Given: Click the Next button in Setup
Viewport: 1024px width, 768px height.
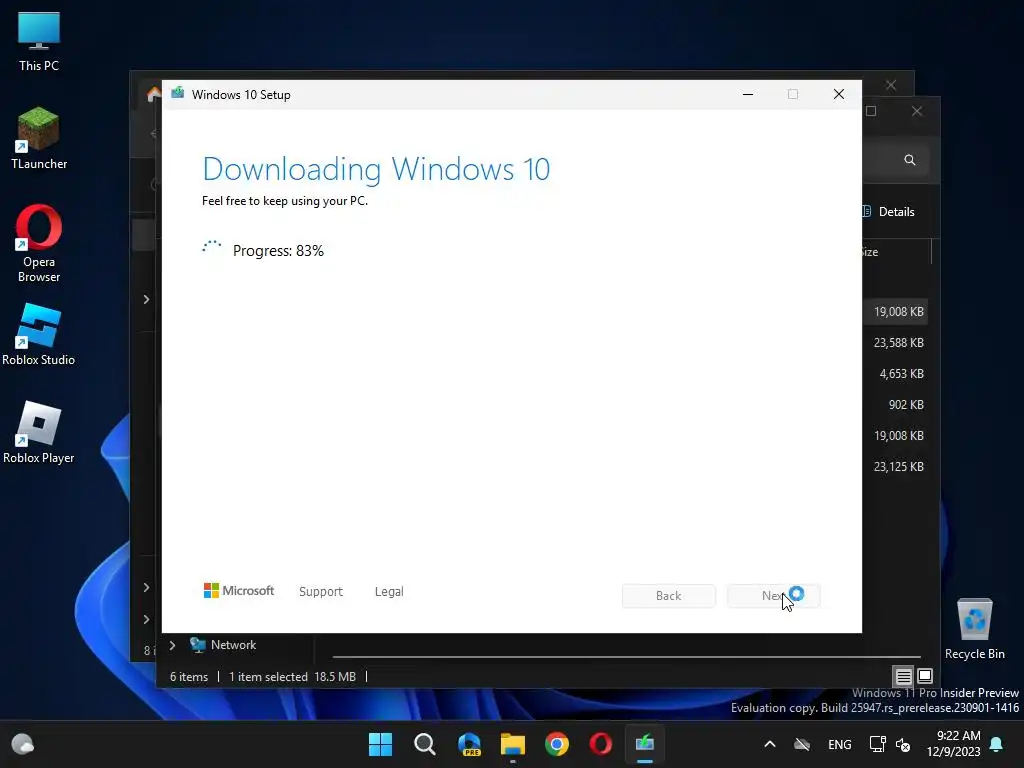Looking at the screenshot, I should tap(774, 596).
